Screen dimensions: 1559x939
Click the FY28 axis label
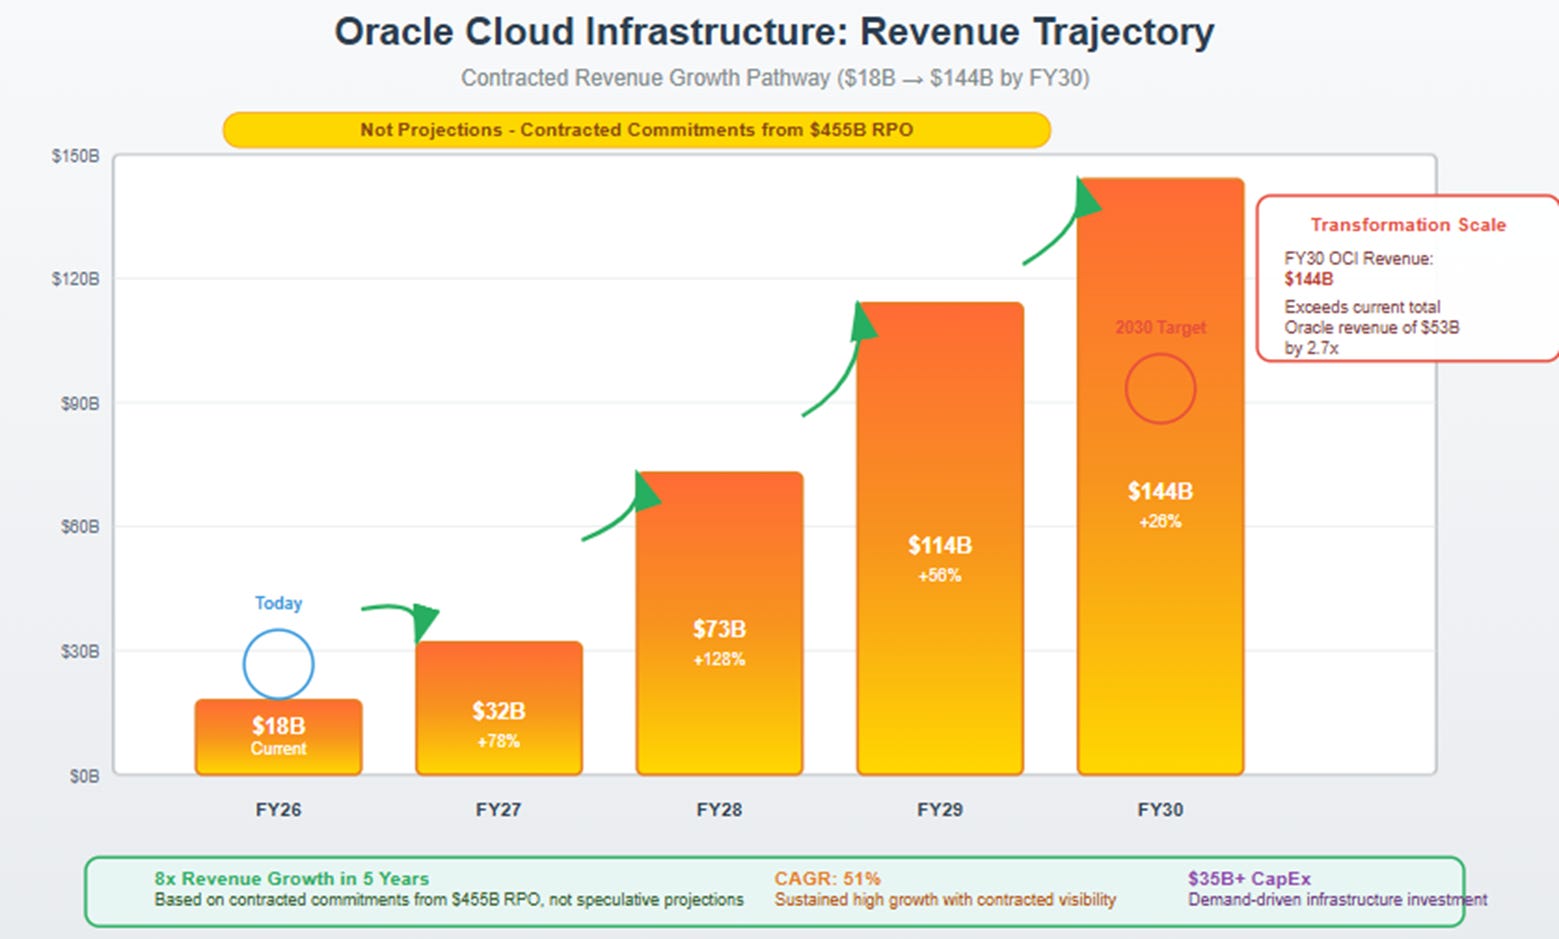pos(719,809)
